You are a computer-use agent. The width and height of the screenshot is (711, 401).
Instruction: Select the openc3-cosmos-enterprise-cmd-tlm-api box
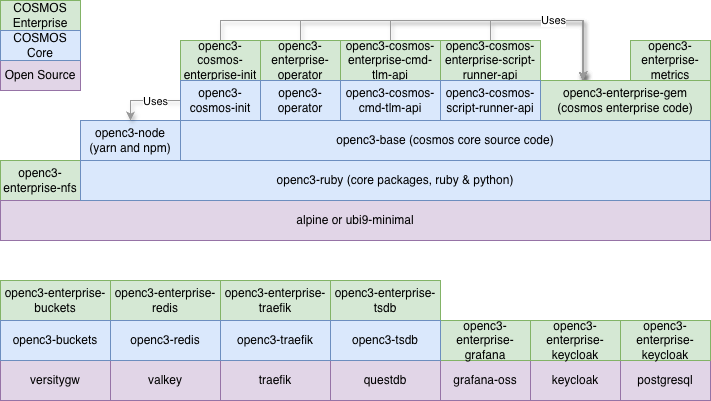(x=390, y=60)
